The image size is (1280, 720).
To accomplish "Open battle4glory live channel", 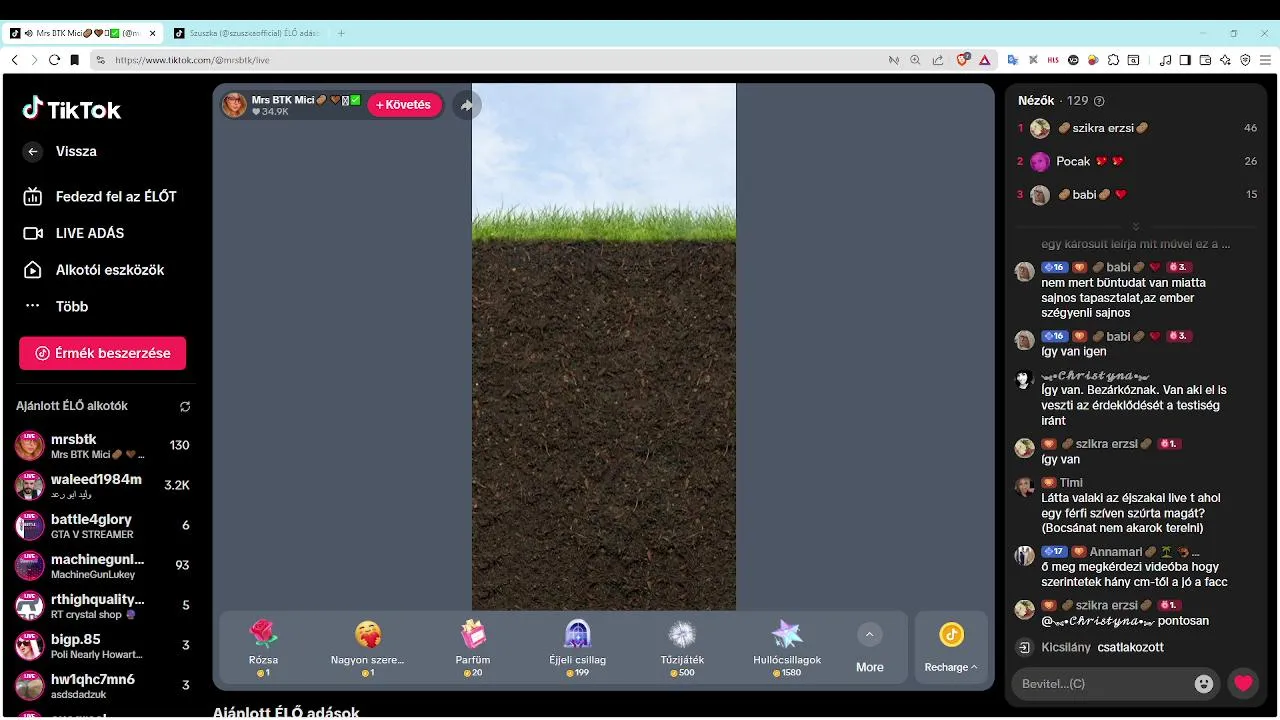I will coord(103,526).
